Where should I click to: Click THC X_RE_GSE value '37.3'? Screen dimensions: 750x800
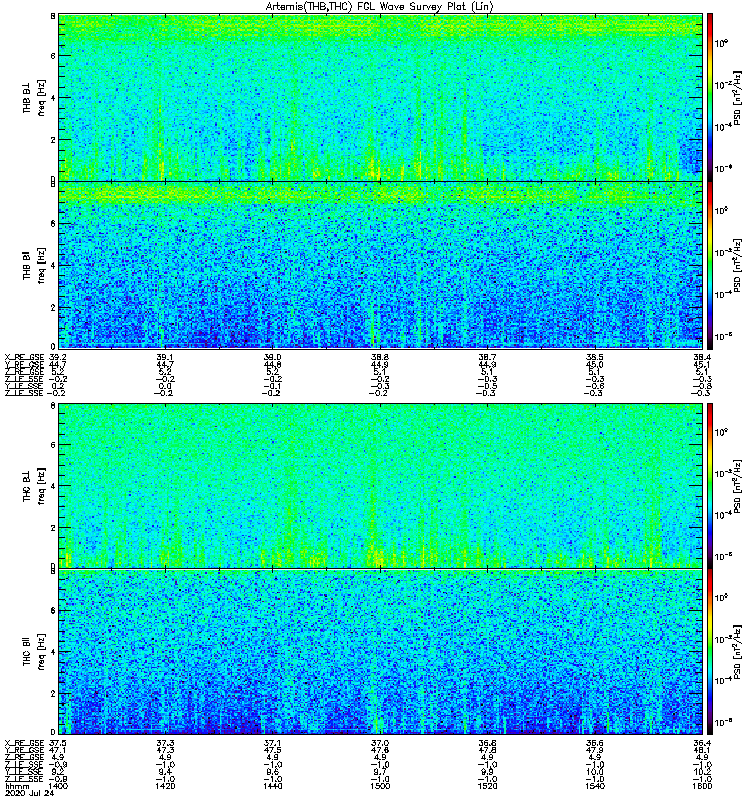(x=165, y=743)
